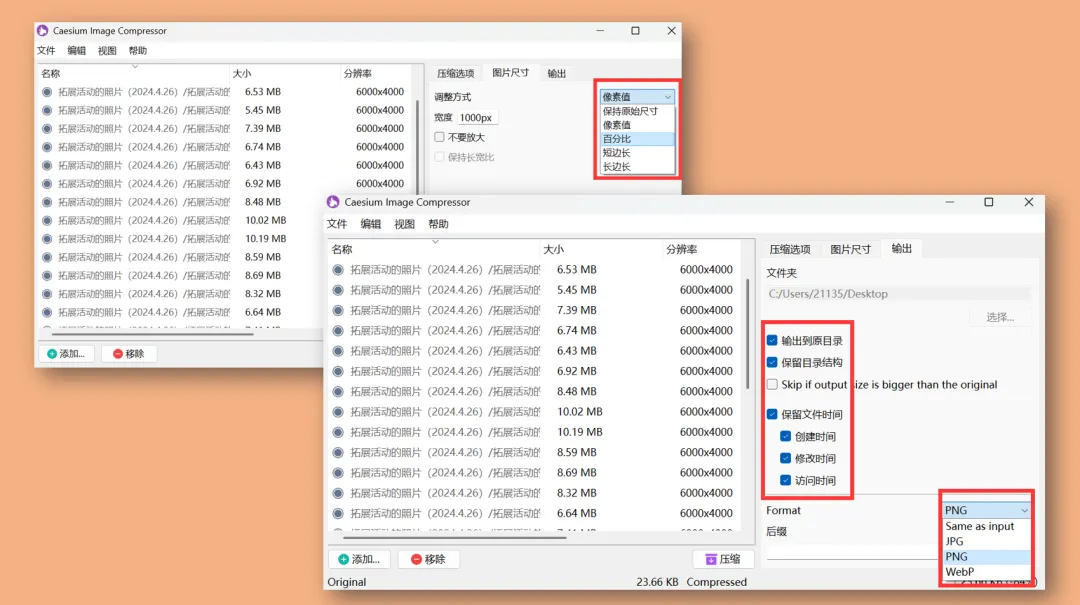Toggle 保留目录结构 checkbox

pos(772,362)
